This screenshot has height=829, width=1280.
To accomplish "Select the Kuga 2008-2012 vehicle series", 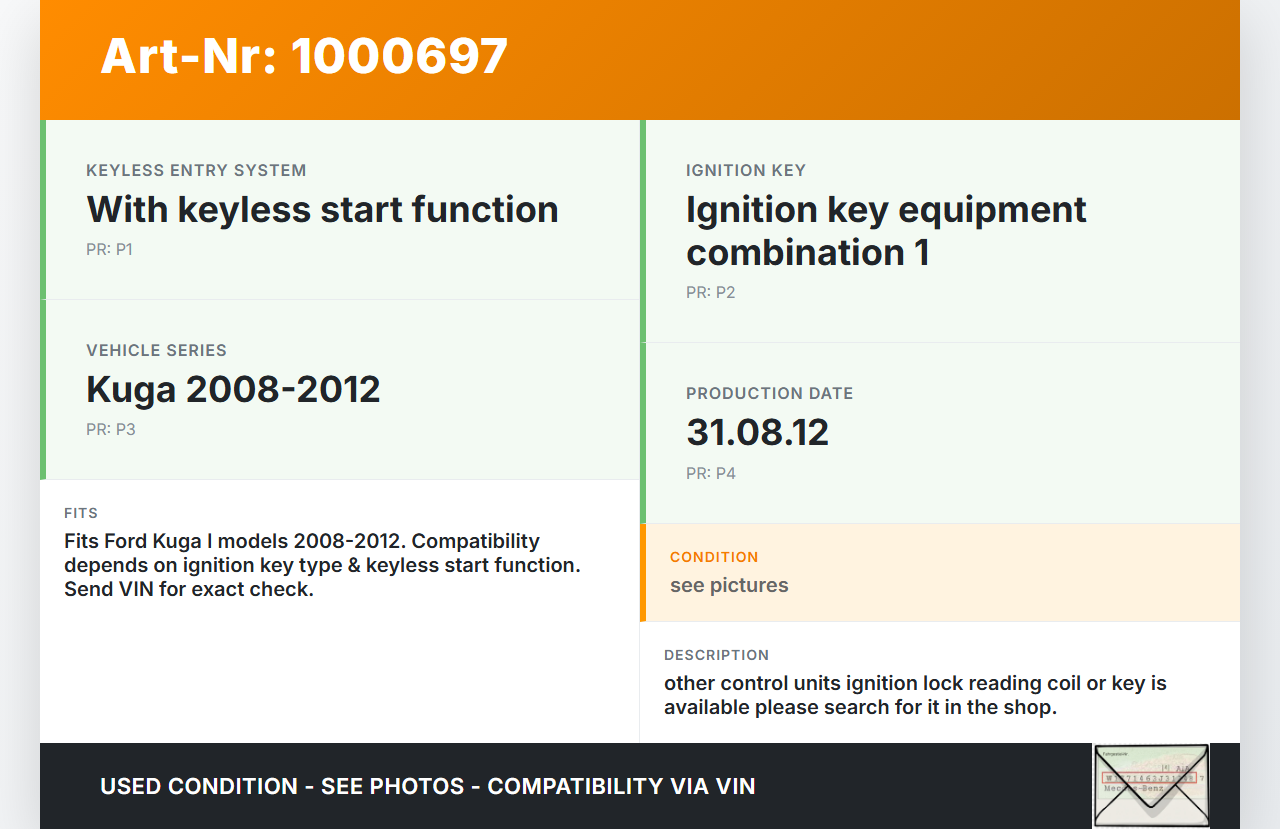I will (233, 389).
